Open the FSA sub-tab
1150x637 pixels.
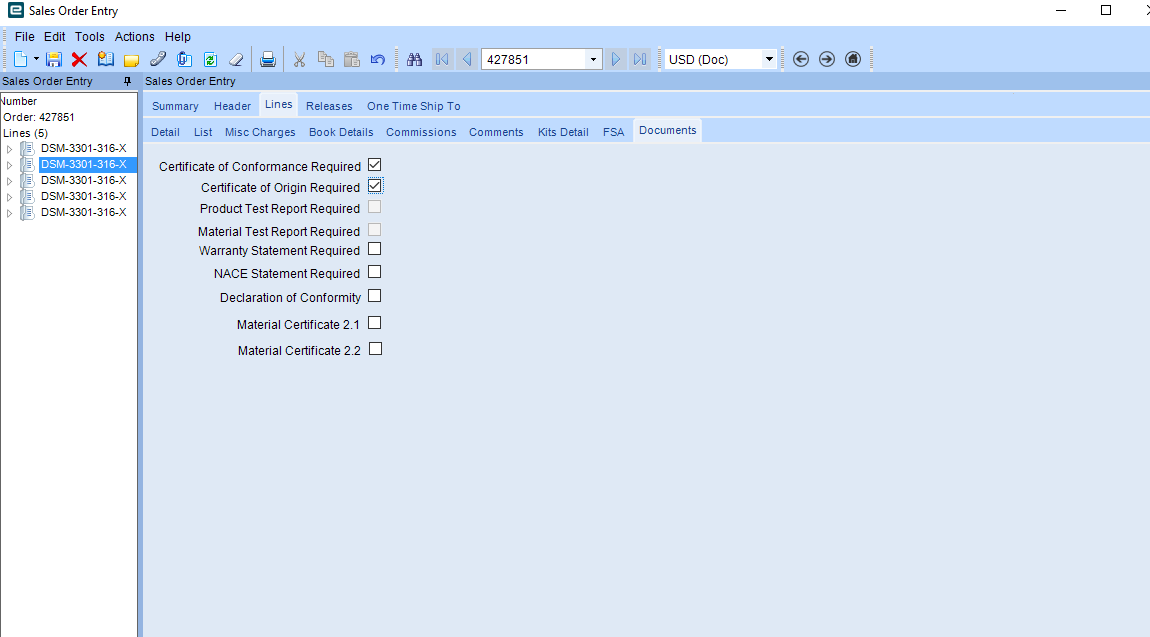pos(613,133)
